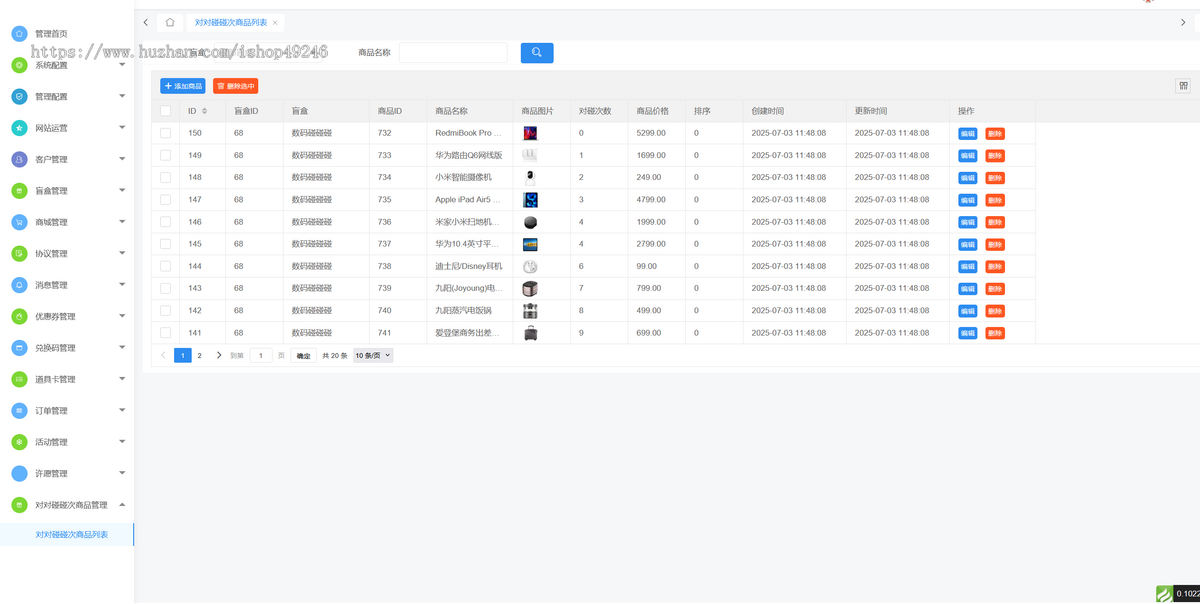Click the 消息管理 bell icon
The image size is (1200, 604).
point(19,285)
